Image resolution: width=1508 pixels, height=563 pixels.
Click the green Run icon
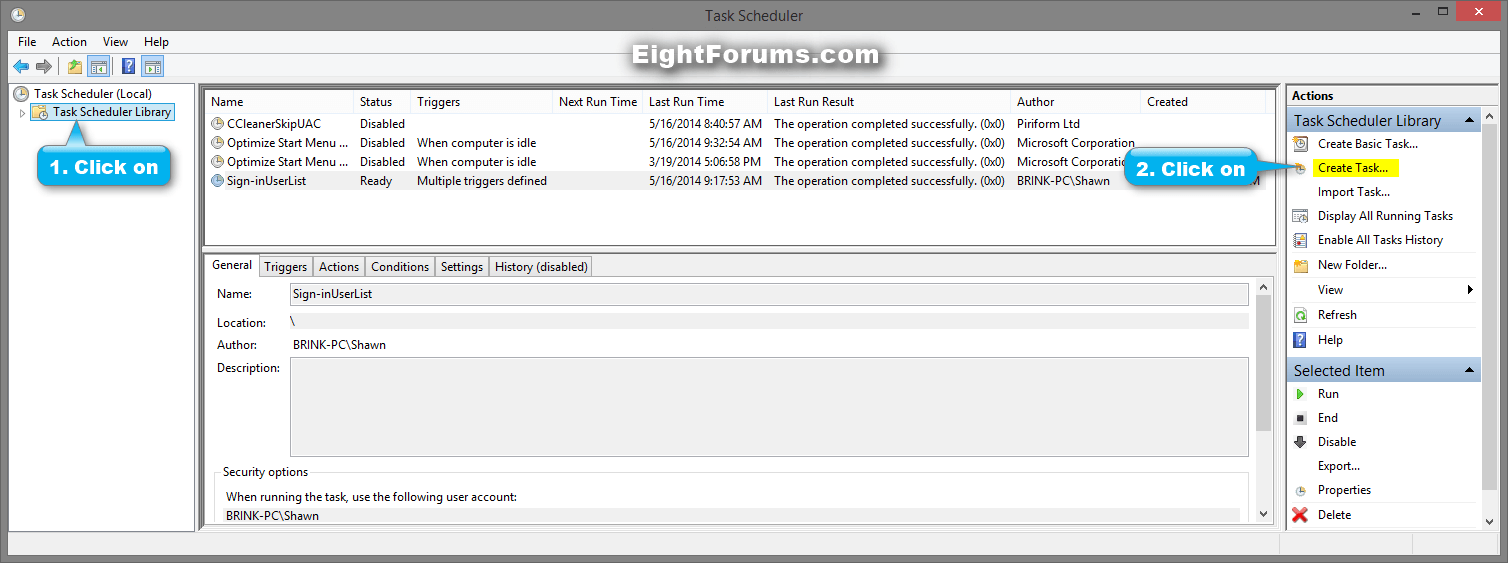(1300, 394)
